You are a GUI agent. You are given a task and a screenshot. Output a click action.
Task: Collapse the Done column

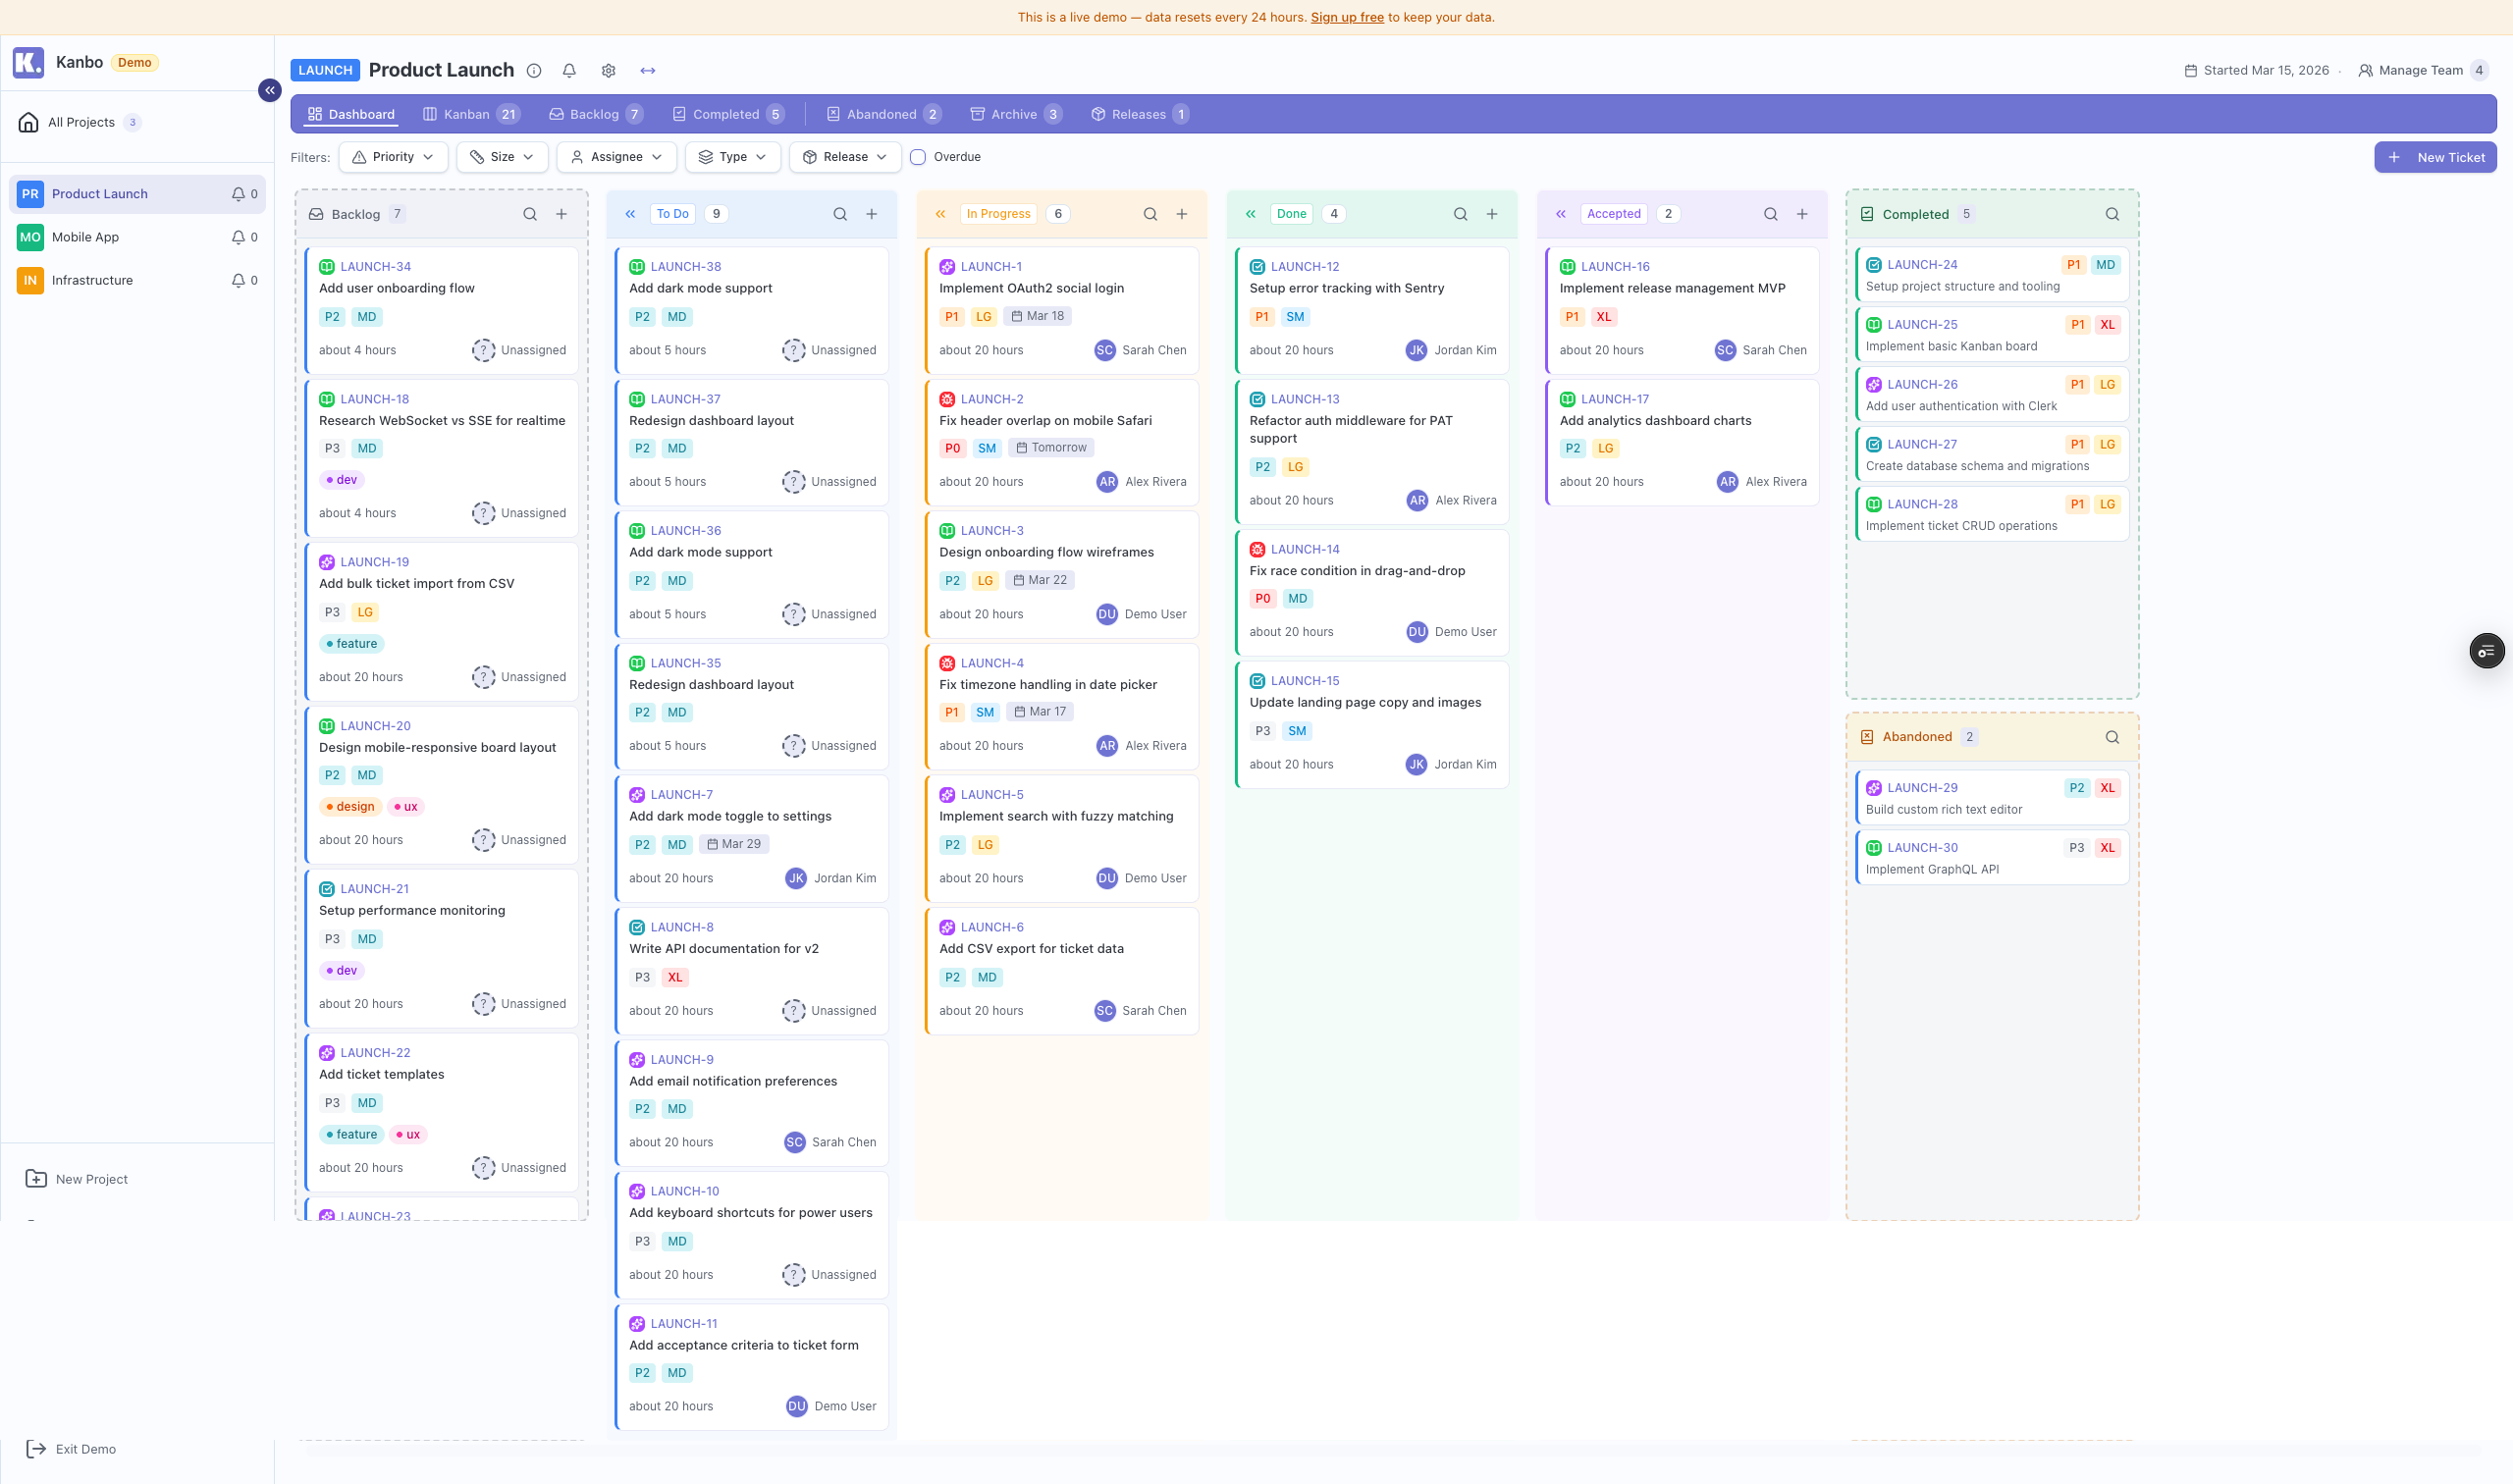pos(1251,213)
